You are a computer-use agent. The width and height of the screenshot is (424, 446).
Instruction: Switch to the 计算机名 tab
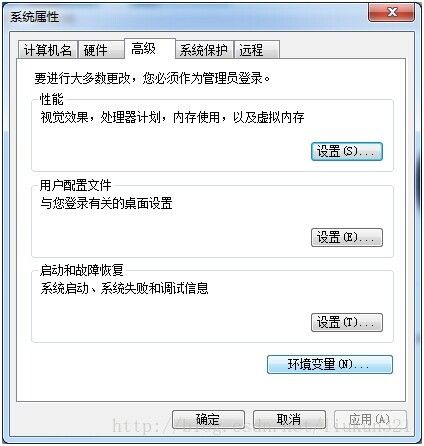click(x=48, y=50)
